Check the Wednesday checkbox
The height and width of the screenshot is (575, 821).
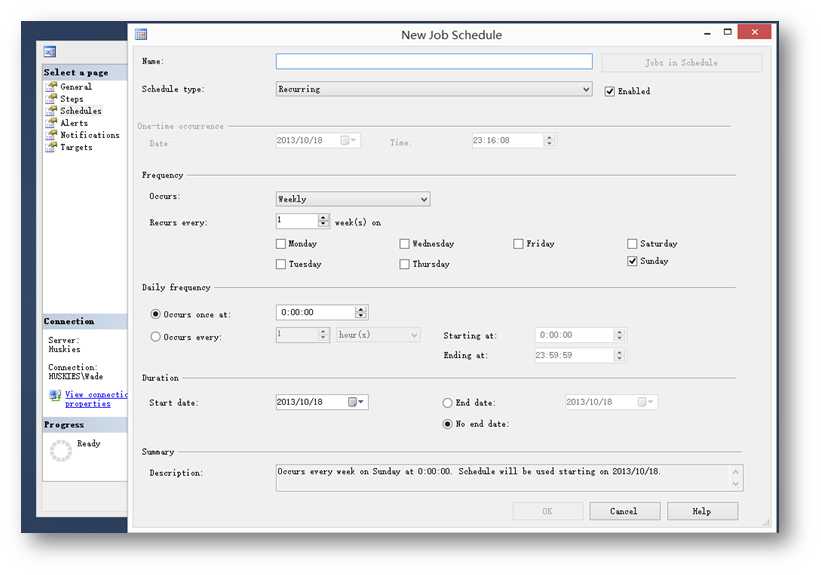[404, 244]
